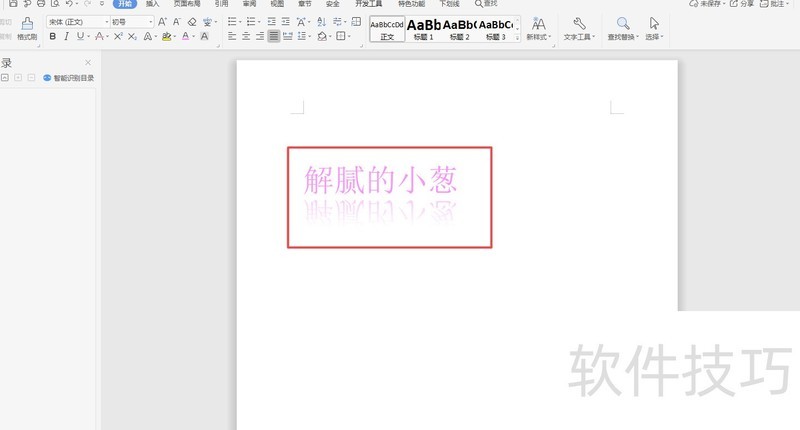Click the Clear Formatting eraser icon

192,22
